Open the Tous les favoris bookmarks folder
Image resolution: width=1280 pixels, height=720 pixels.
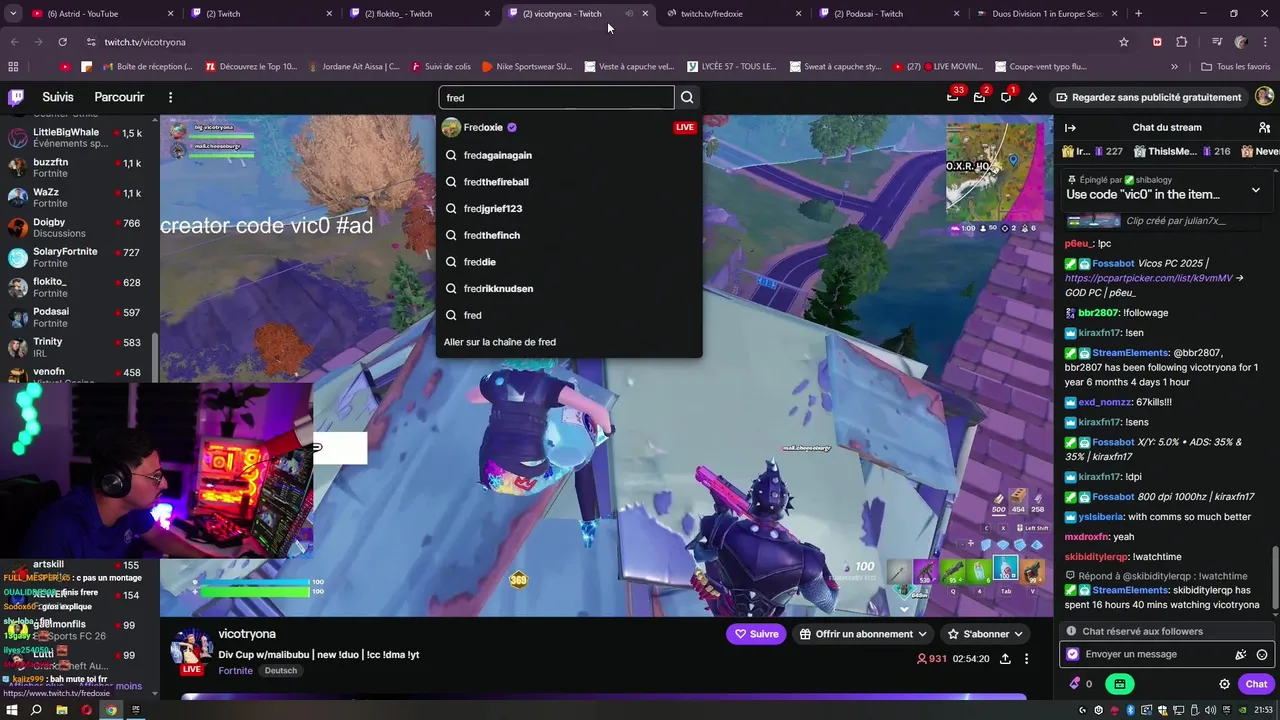coord(1236,67)
